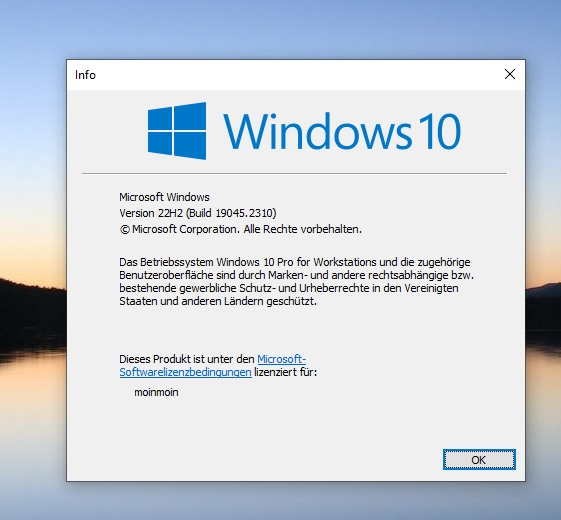Click the OK button
The width and height of the screenshot is (561, 520).
(479, 460)
